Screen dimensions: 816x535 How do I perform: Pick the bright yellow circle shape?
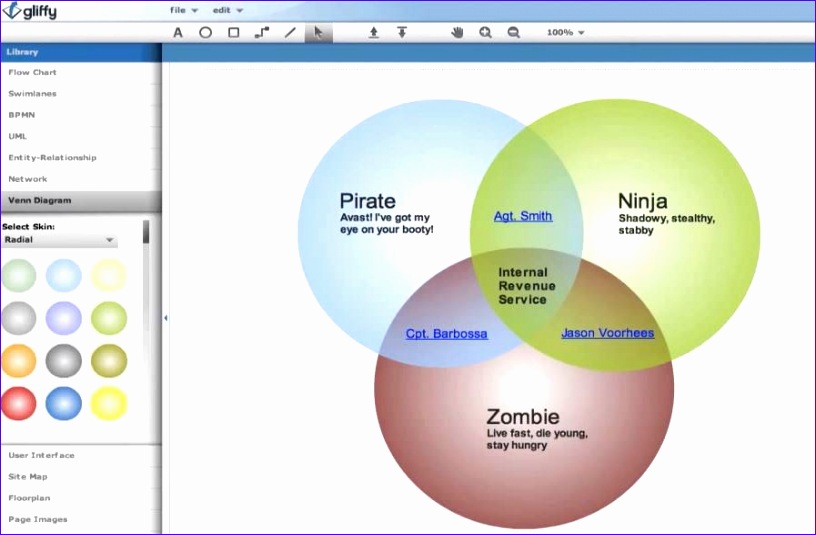109,403
